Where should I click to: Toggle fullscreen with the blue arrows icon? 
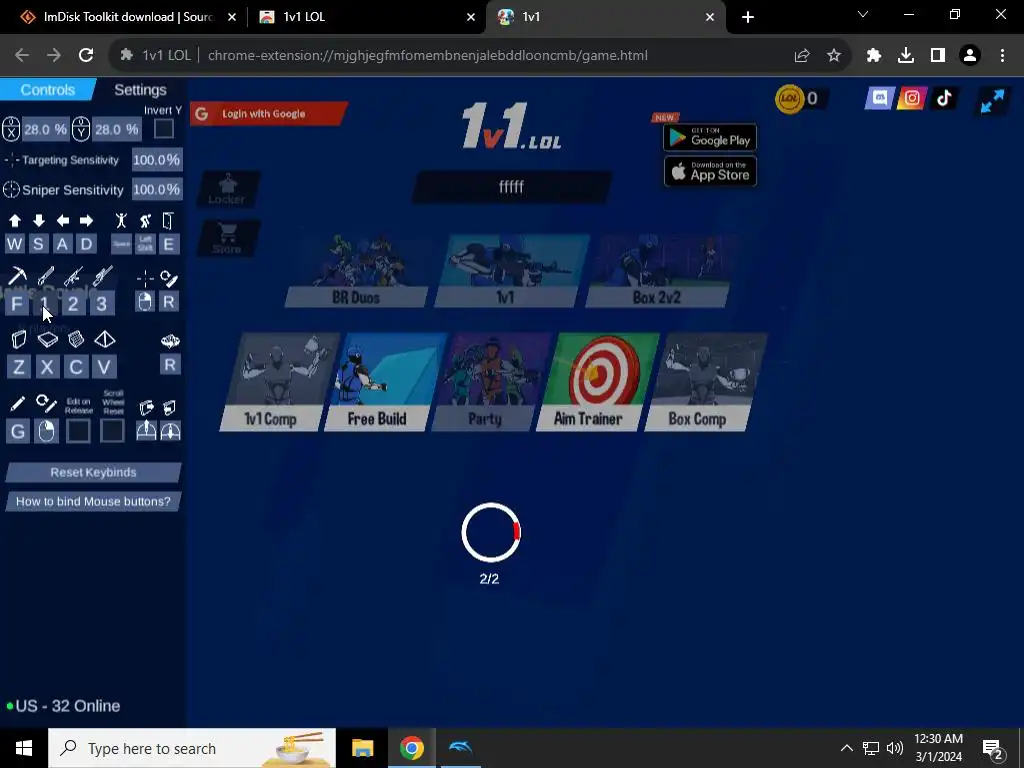tap(992, 100)
